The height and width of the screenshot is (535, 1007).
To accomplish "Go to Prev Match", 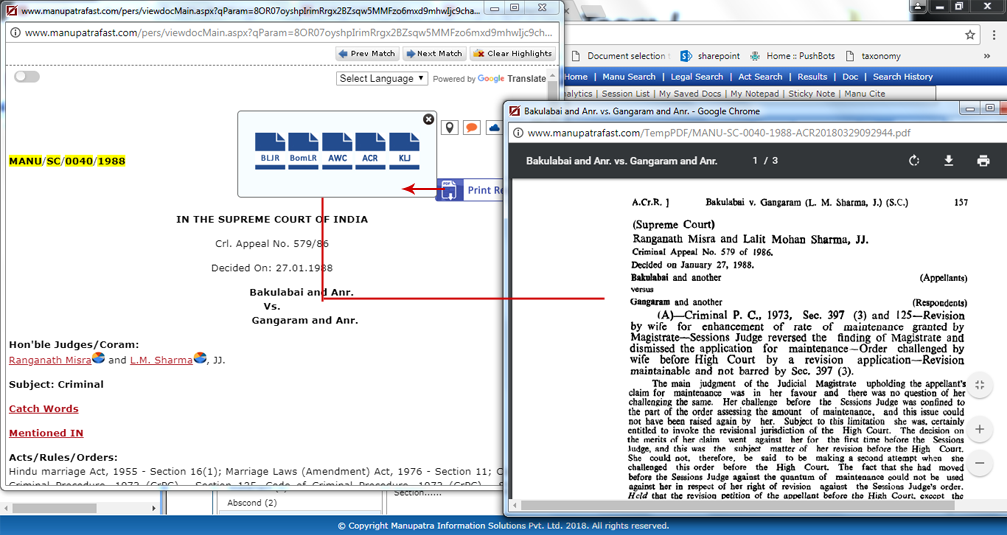I will (x=367, y=54).
